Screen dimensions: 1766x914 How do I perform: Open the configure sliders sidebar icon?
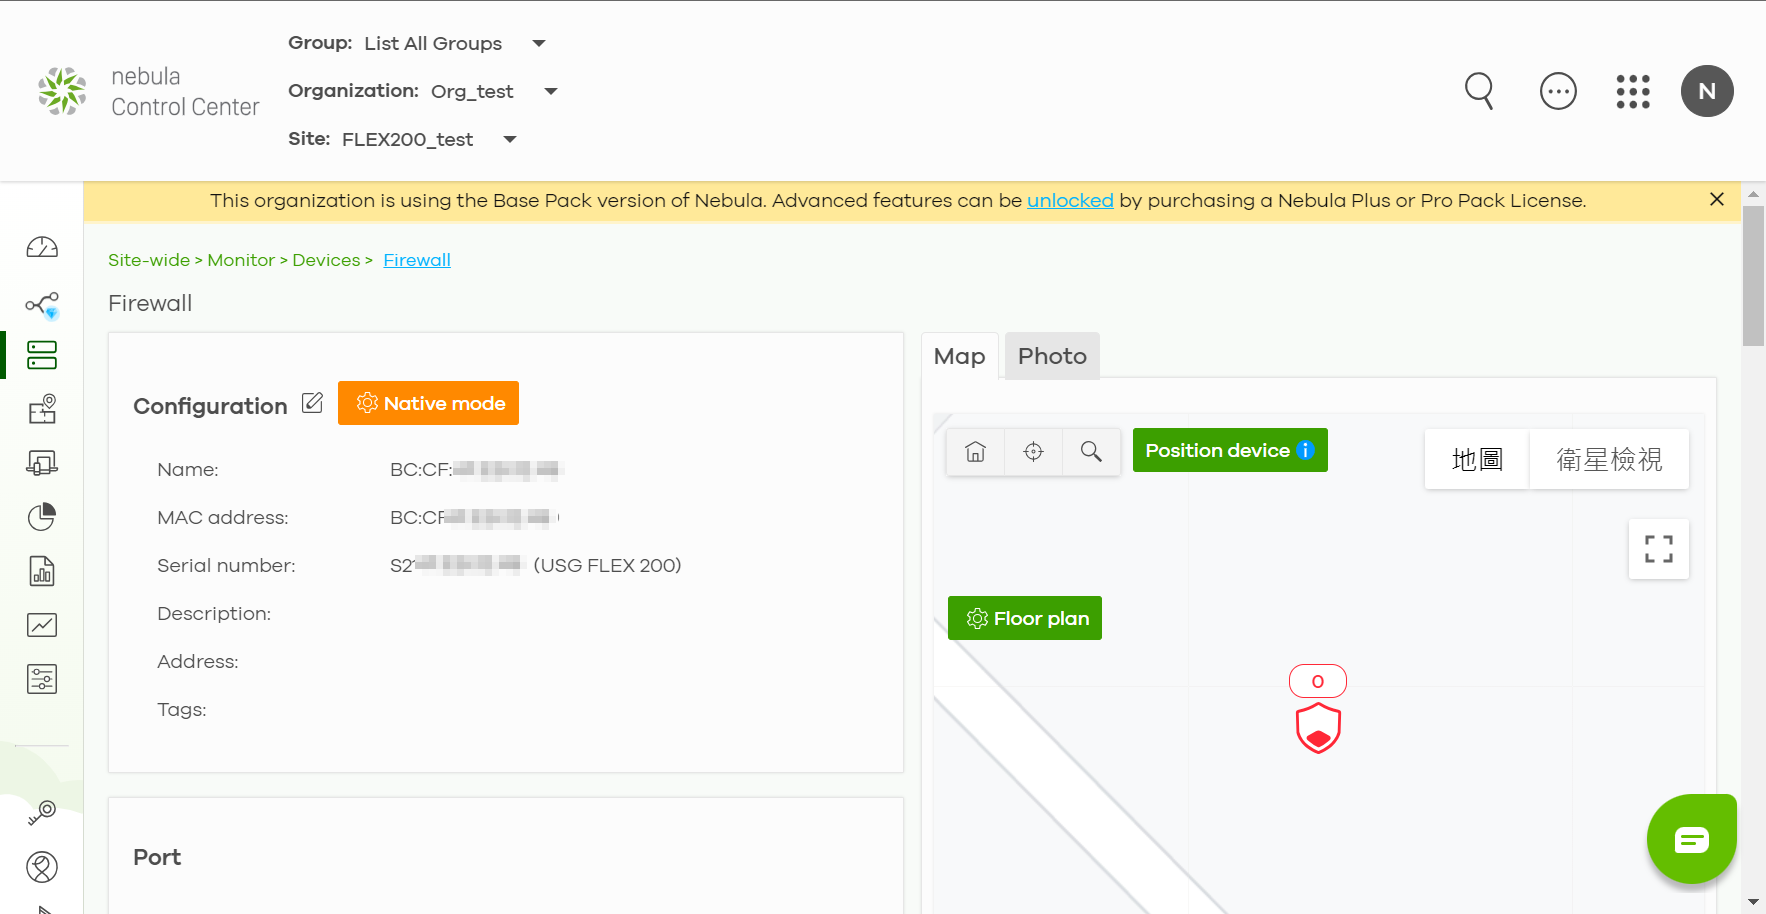pos(42,679)
